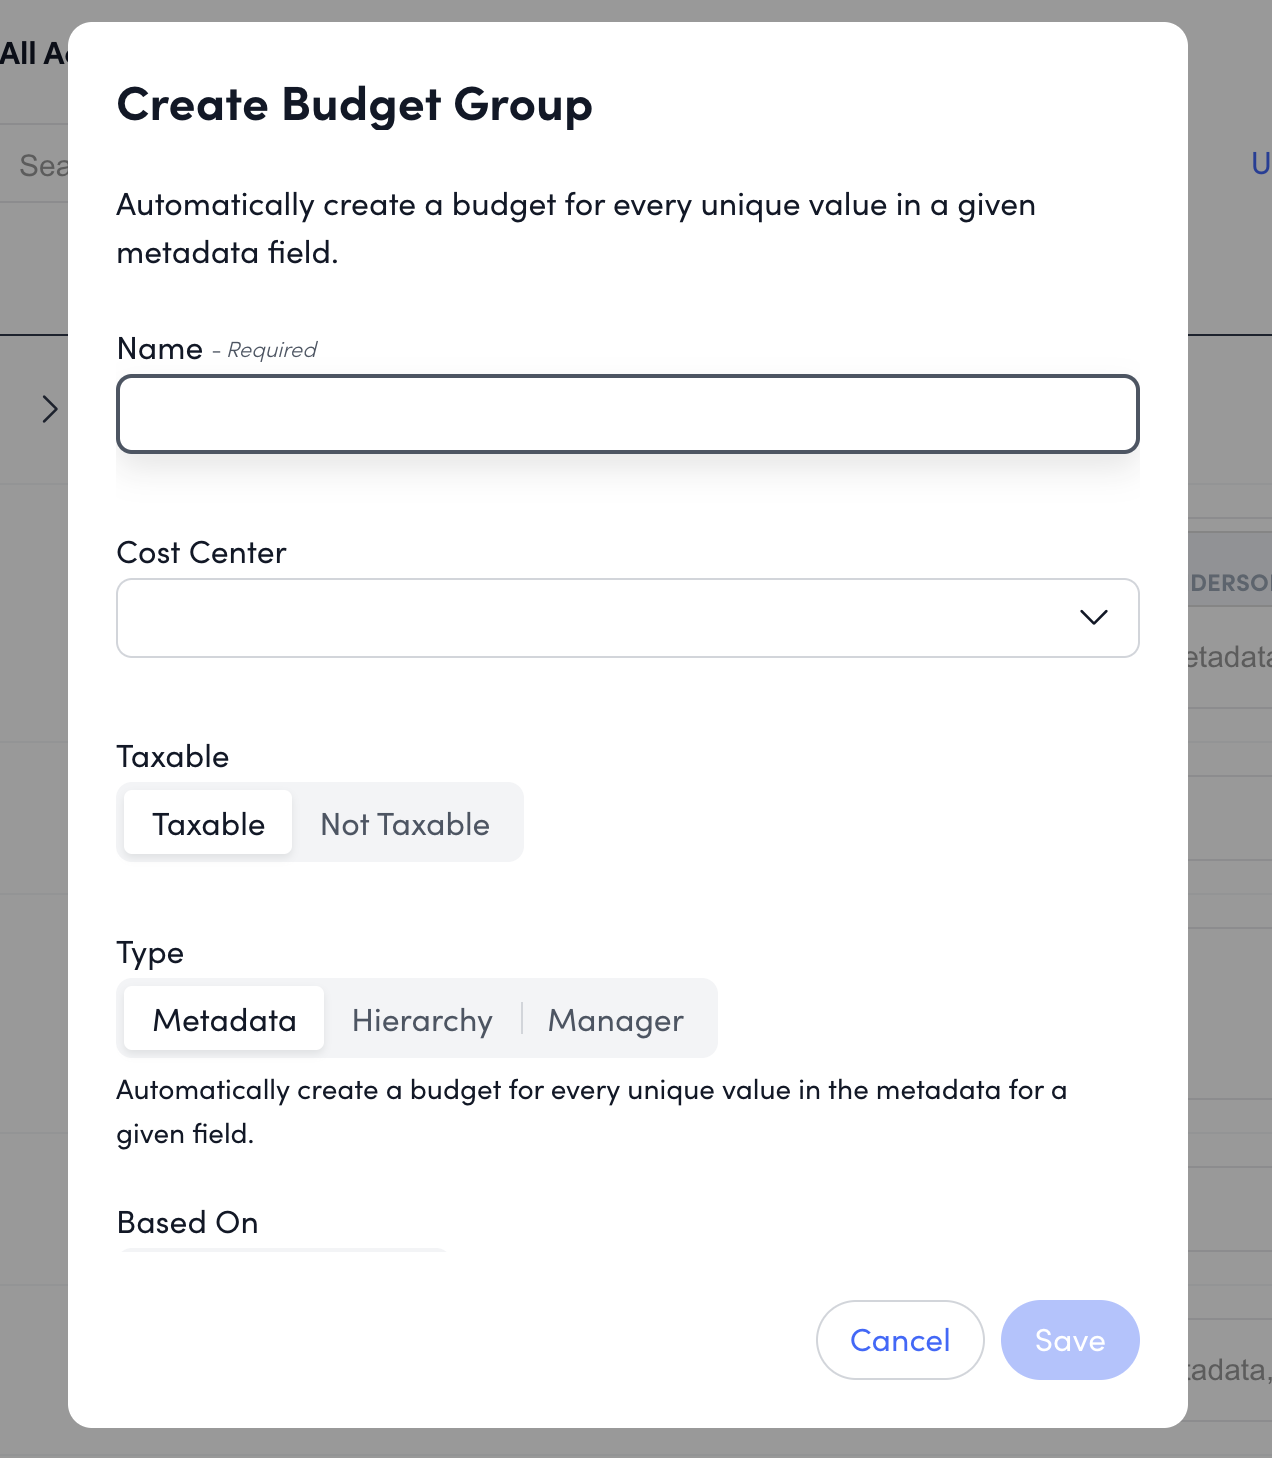Click the Cost Center label
Screen dimensions: 1272x1458
click(201, 553)
